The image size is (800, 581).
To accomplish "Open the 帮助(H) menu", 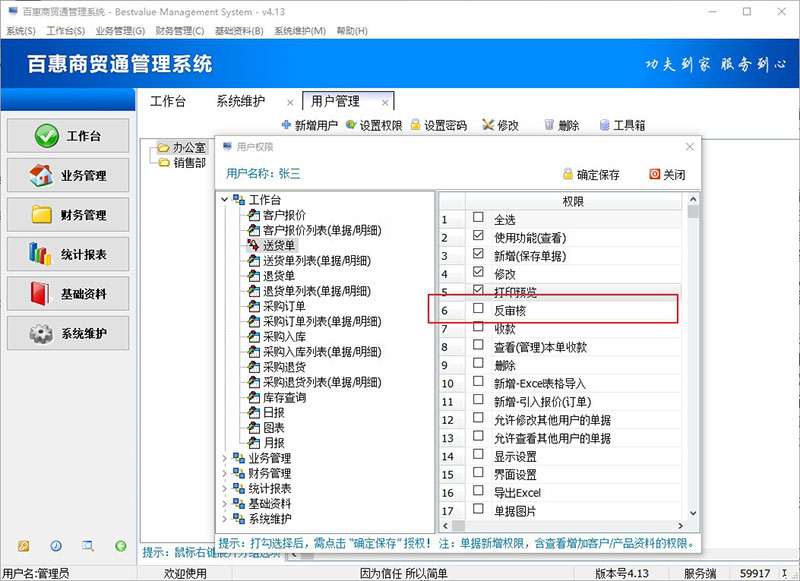I will [352, 31].
